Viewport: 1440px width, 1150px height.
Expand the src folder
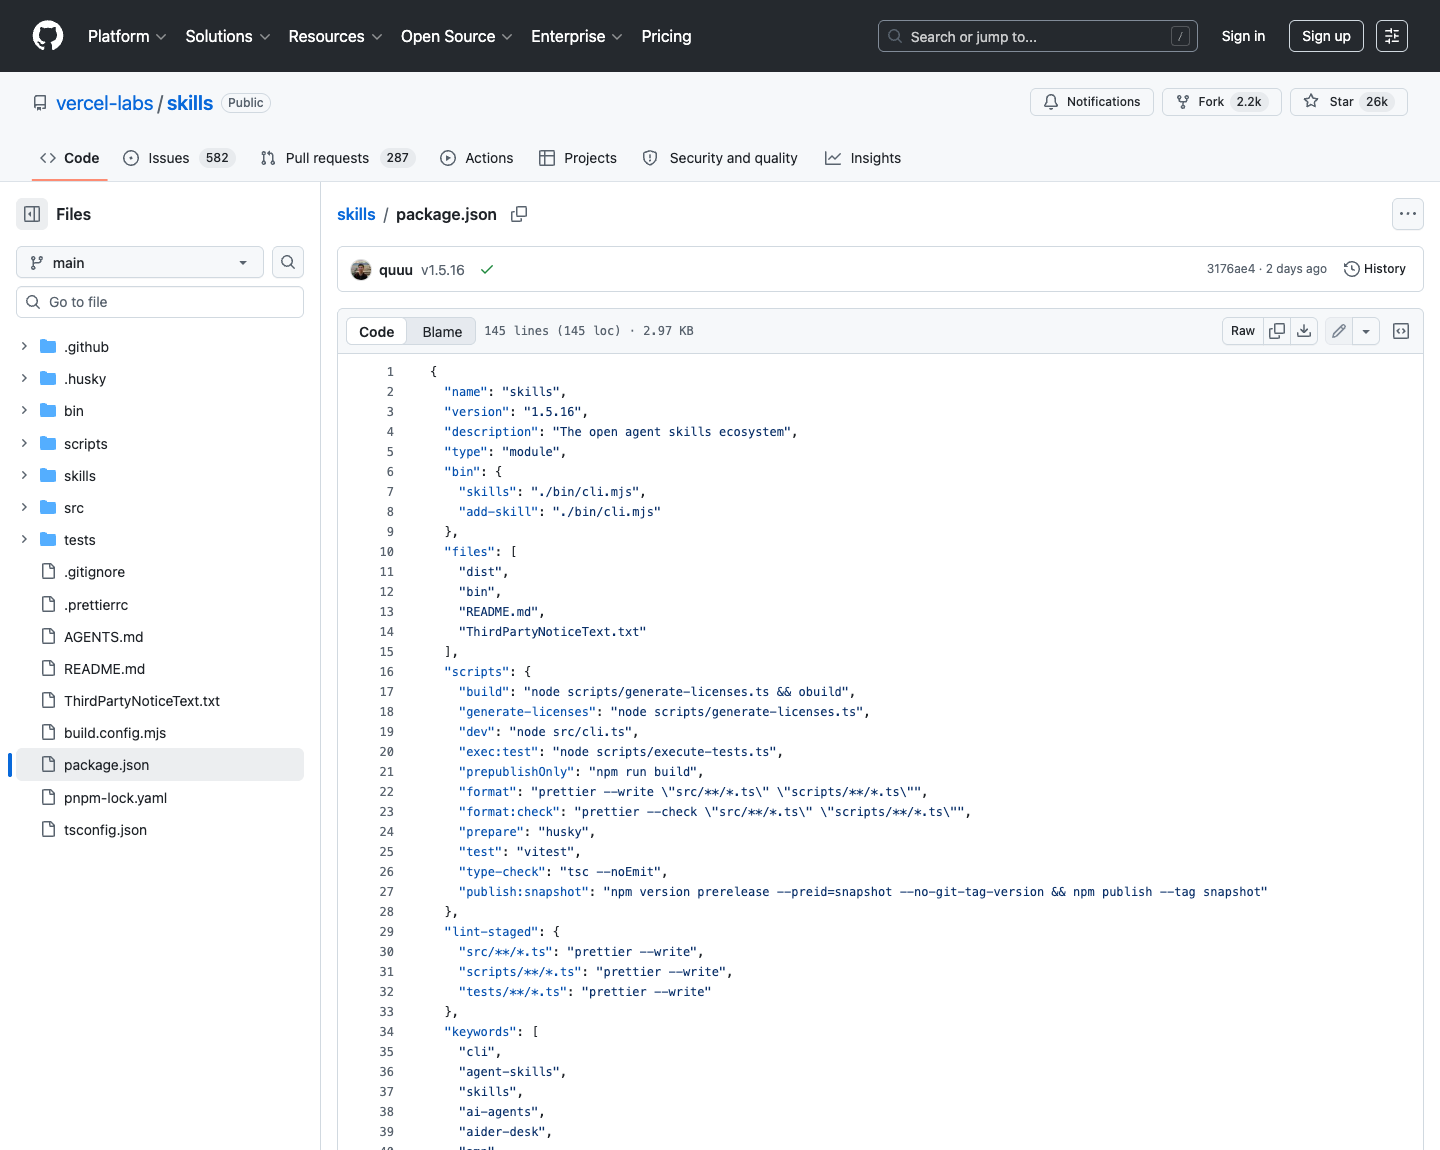tap(24, 507)
